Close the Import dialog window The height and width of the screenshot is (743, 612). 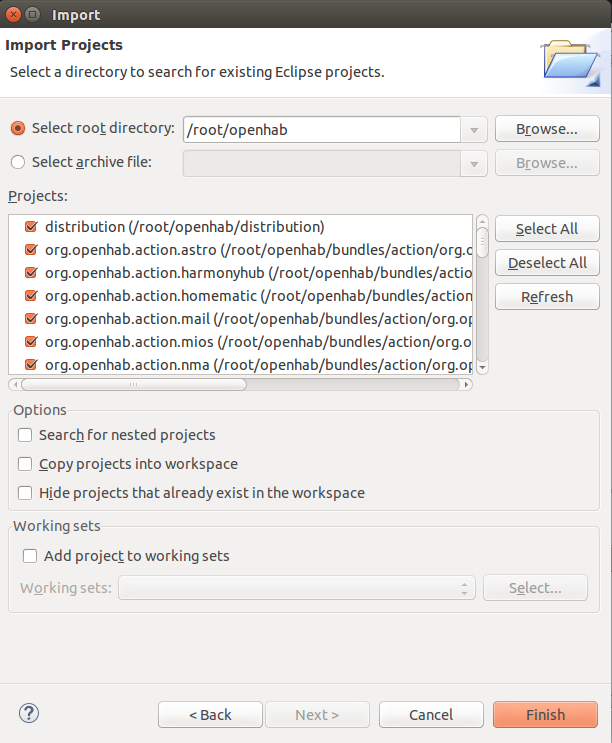pos(14,15)
